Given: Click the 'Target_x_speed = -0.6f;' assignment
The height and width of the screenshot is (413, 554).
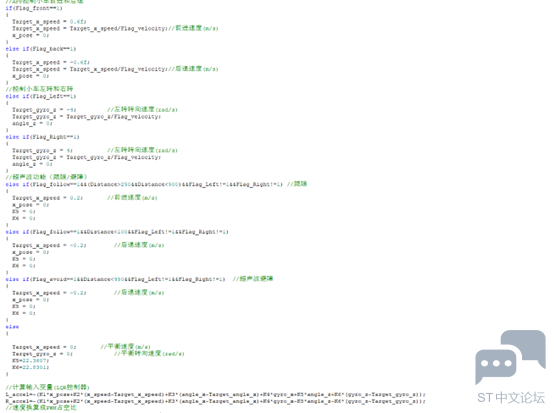Looking at the screenshot, I should 51,63.
